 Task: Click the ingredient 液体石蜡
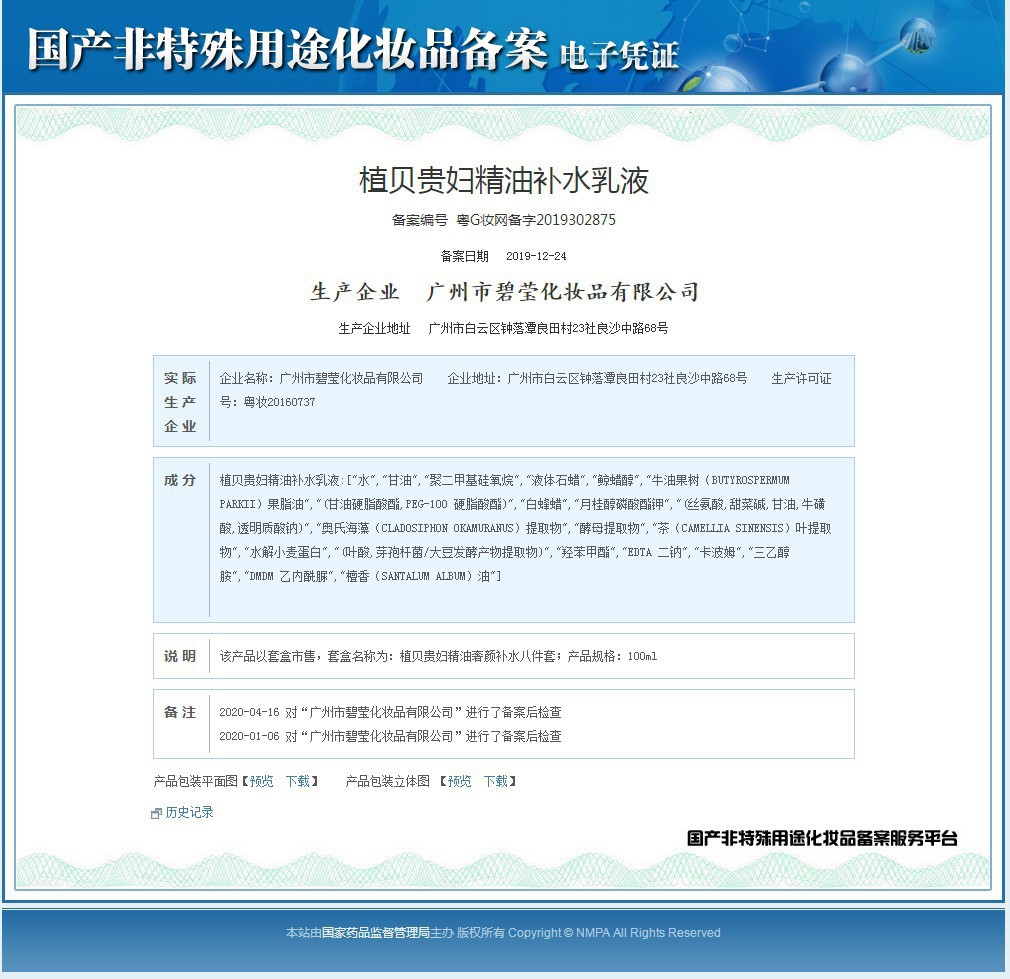point(556,480)
